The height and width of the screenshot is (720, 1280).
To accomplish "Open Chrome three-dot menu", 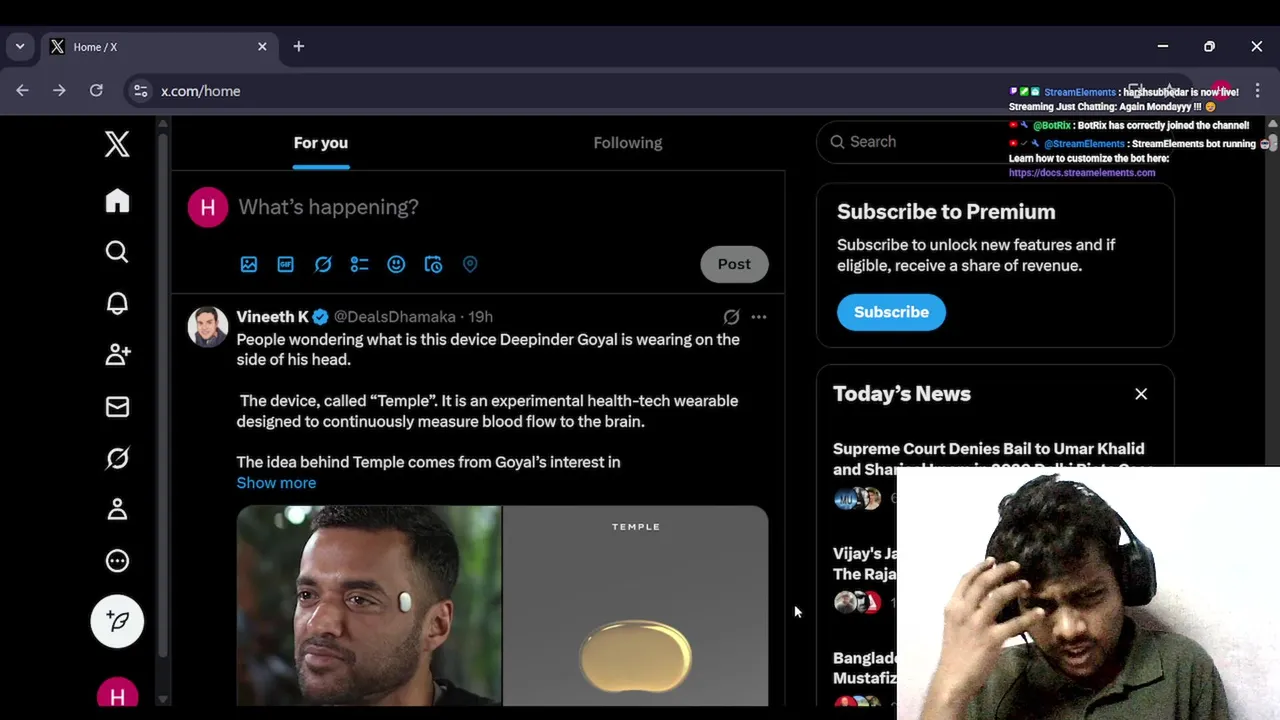I will coord(1257,91).
